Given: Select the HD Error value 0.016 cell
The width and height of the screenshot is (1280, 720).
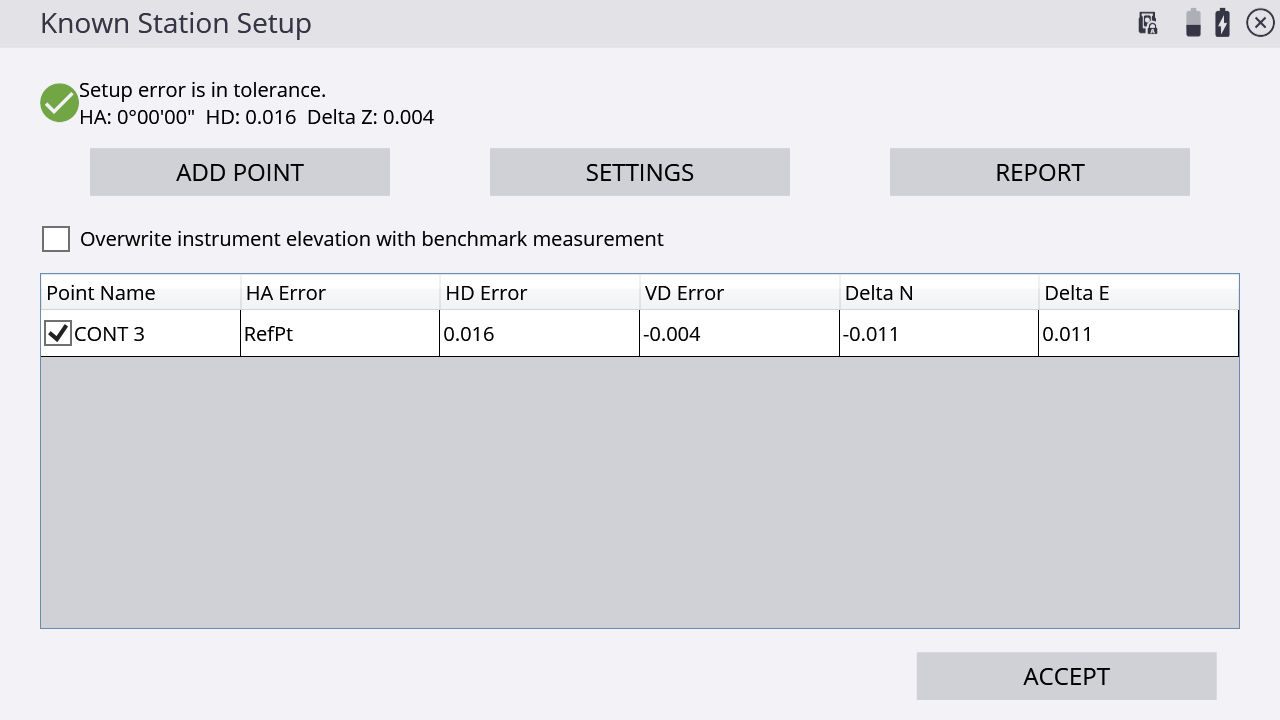Looking at the screenshot, I should click(540, 333).
